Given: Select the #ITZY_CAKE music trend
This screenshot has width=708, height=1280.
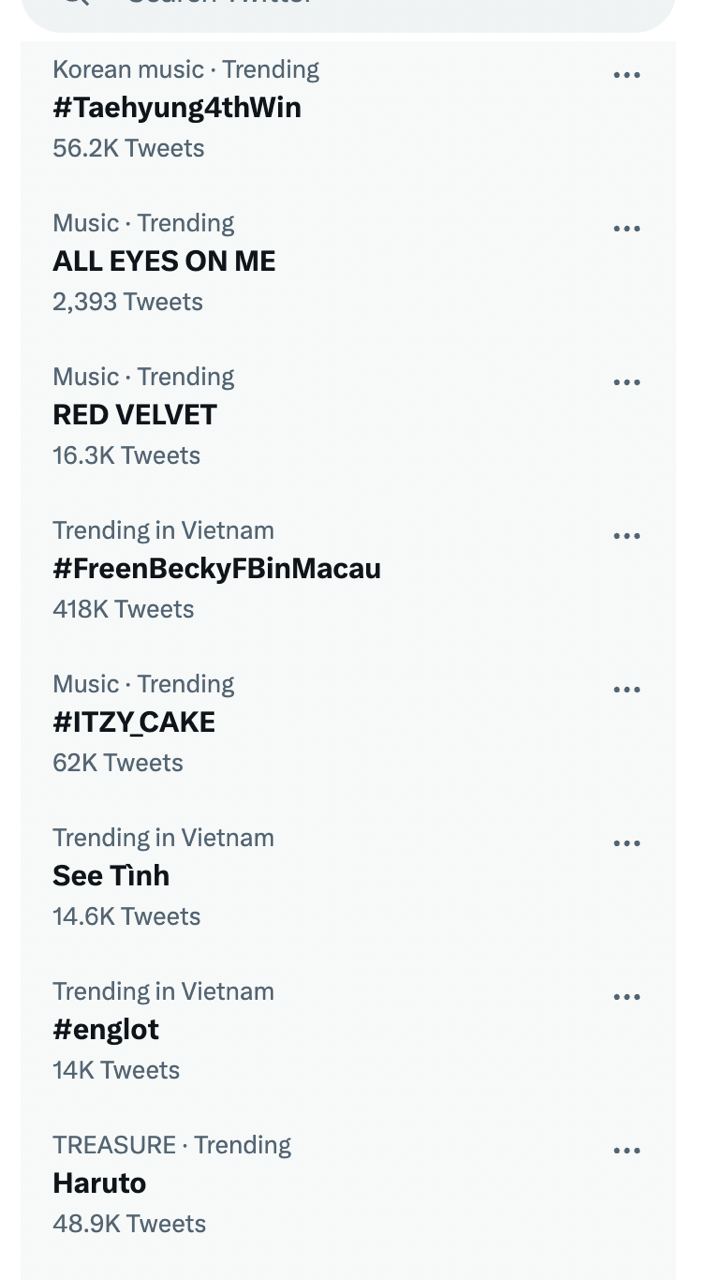Looking at the screenshot, I should click(x=134, y=722).
